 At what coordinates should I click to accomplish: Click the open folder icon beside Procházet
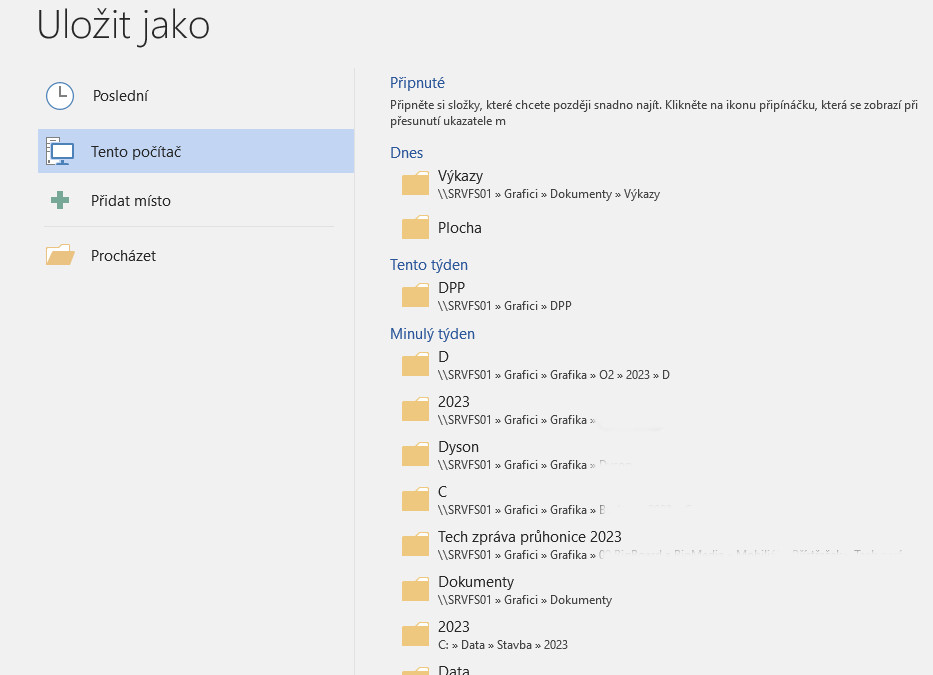(x=60, y=256)
